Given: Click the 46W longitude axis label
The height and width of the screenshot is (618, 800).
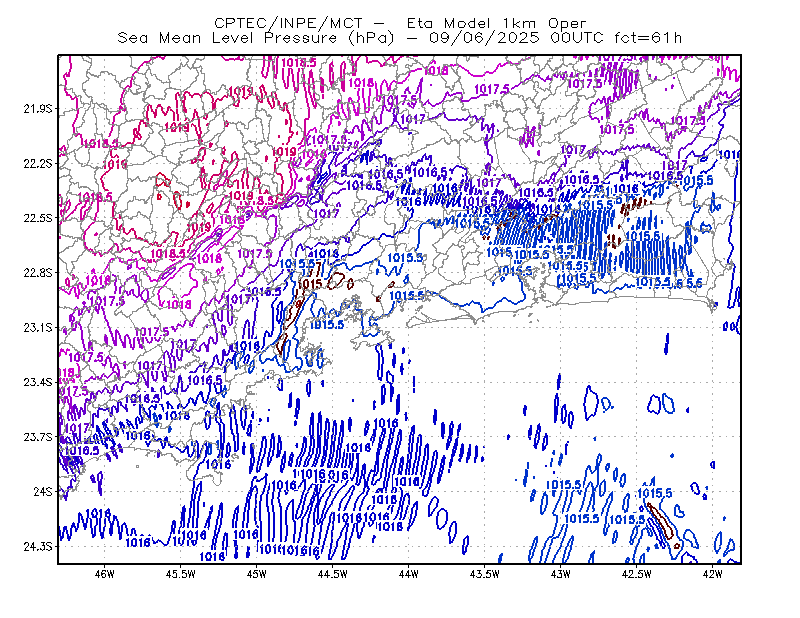Looking at the screenshot, I should tap(105, 574).
